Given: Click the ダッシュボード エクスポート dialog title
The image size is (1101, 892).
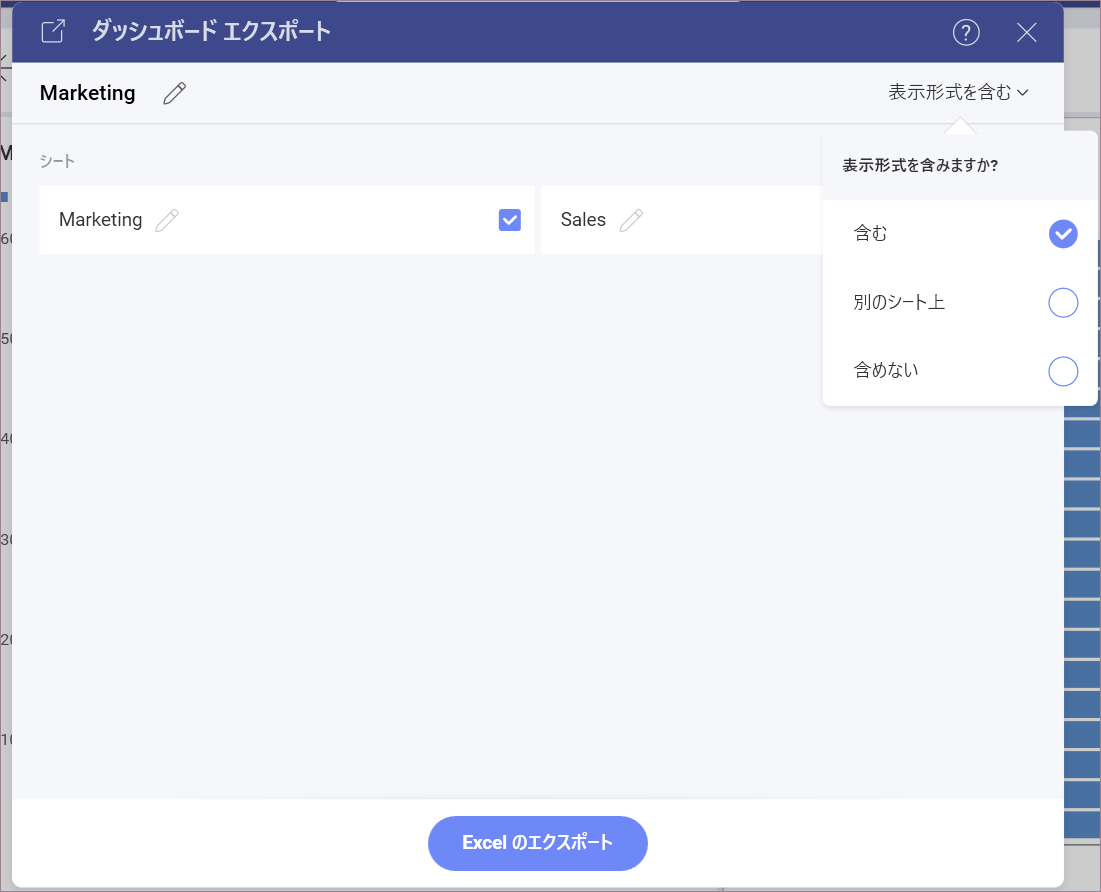Looking at the screenshot, I should tap(211, 31).
